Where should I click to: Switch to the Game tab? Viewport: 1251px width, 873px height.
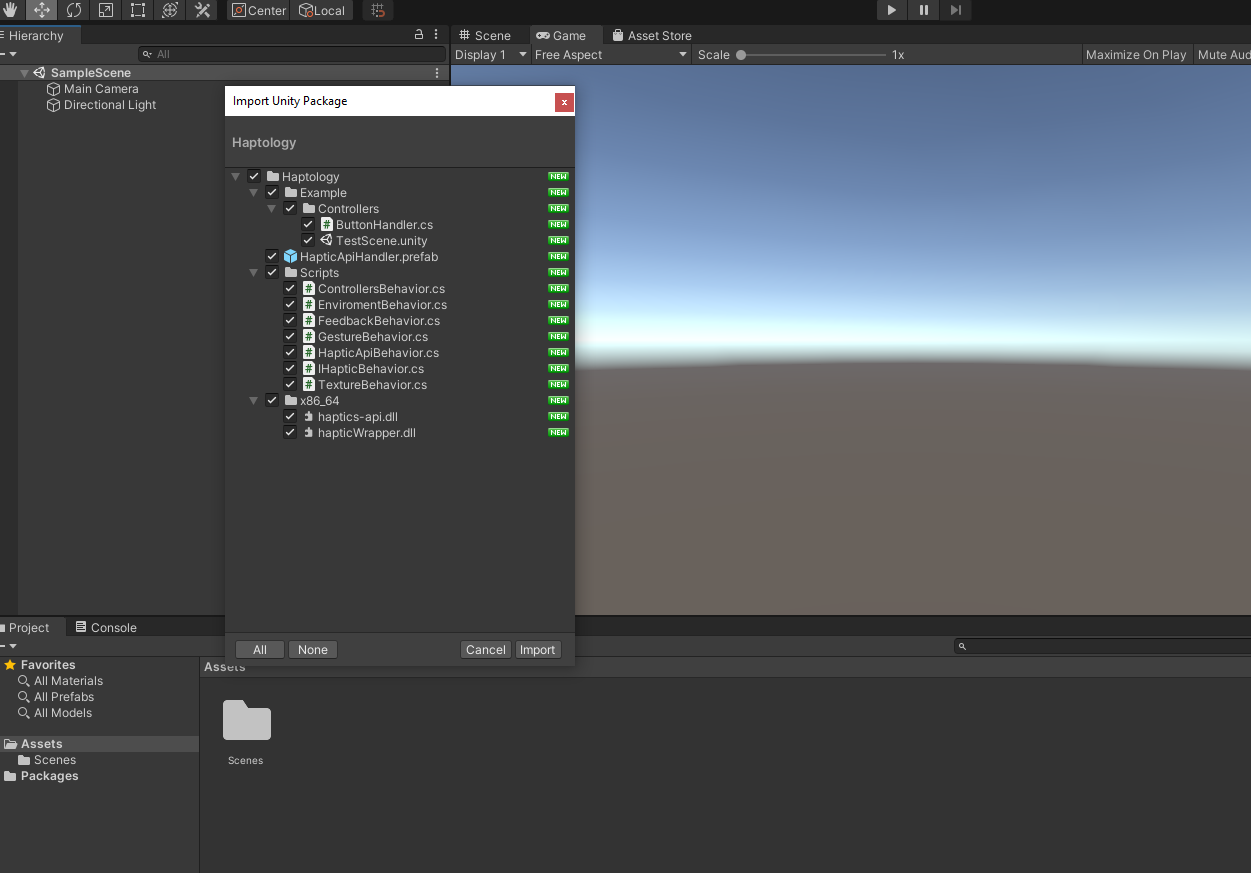pyautogui.click(x=561, y=35)
